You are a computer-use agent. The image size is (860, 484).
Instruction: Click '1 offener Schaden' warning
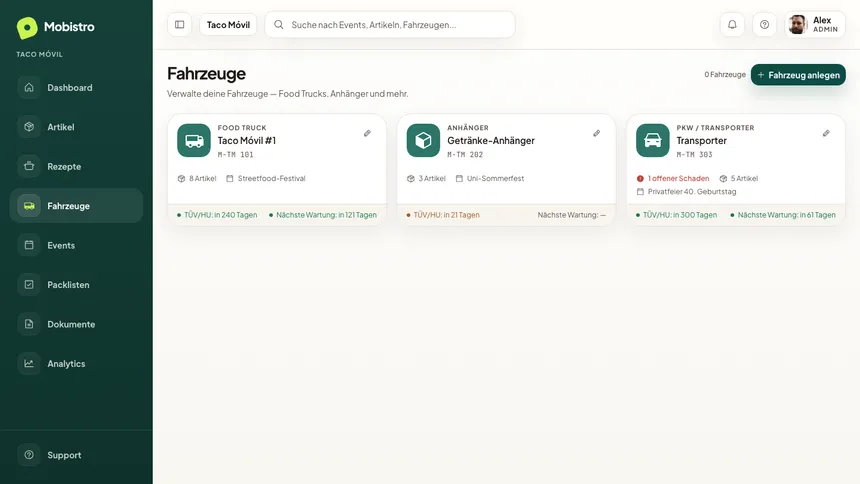tap(673, 178)
